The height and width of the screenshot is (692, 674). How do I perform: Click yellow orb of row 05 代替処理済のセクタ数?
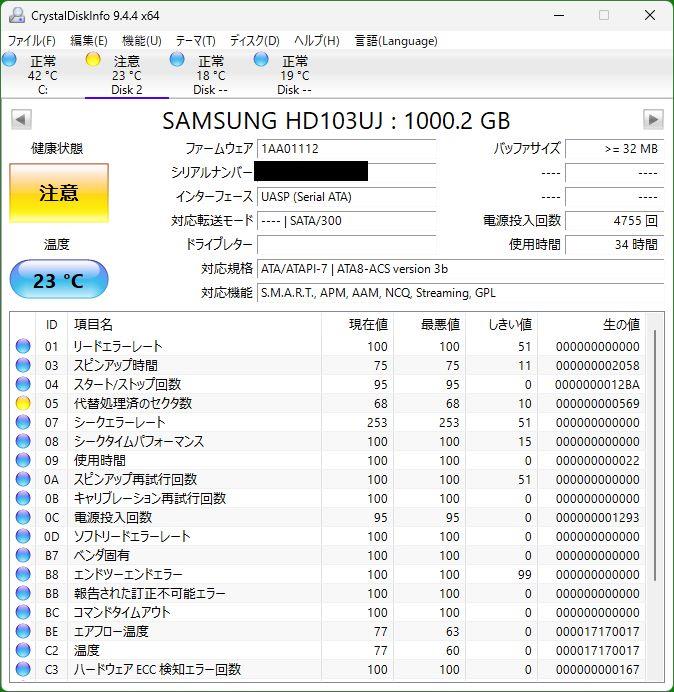click(x=23, y=403)
